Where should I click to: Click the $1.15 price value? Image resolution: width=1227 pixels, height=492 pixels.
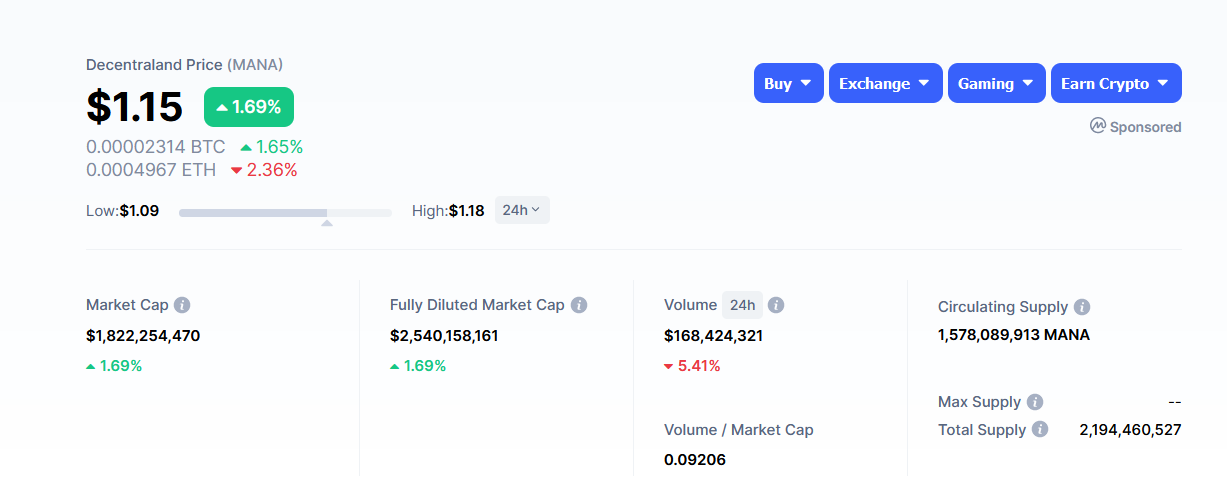[134, 107]
